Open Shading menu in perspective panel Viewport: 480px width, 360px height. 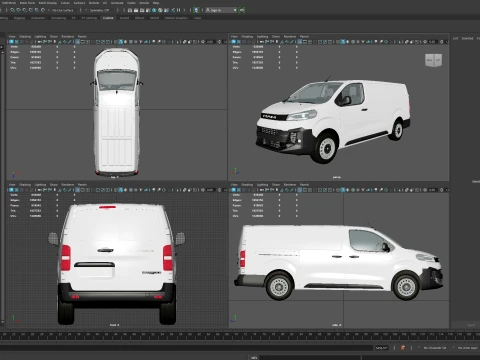coord(247,36)
